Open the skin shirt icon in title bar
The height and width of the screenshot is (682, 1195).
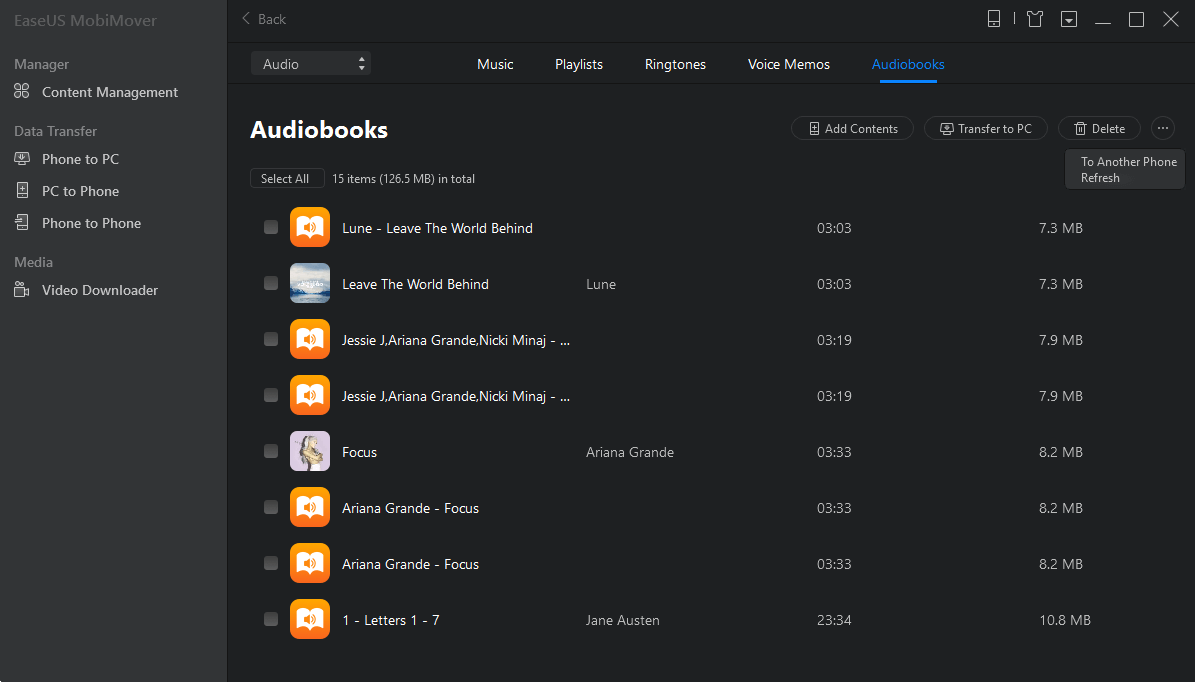click(x=1034, y=19)
